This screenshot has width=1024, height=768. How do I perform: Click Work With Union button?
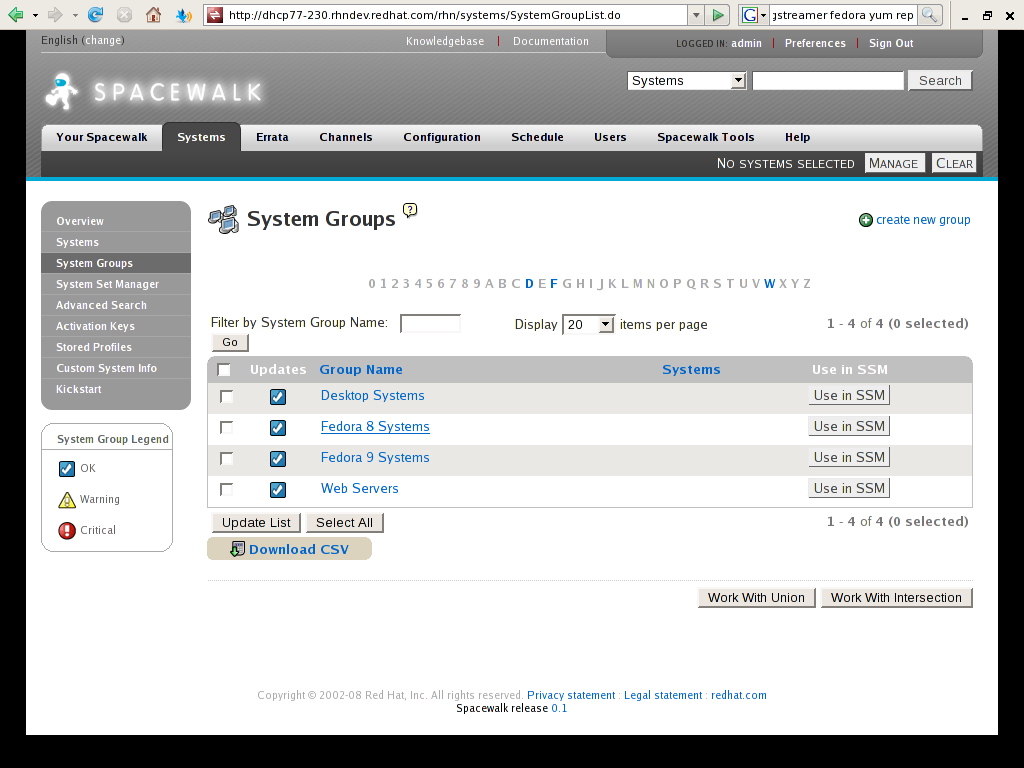756,598
